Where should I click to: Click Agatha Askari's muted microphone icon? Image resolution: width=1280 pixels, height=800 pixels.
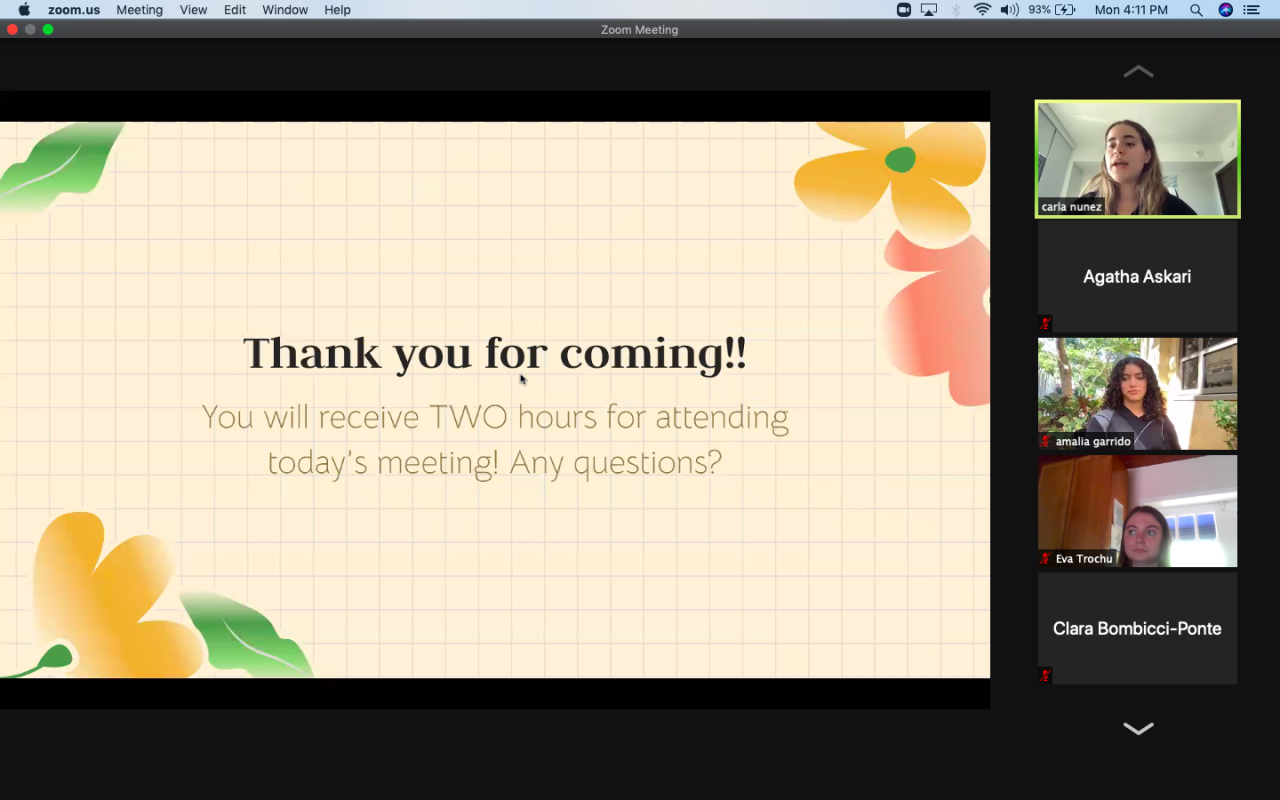click(1045, 324)
